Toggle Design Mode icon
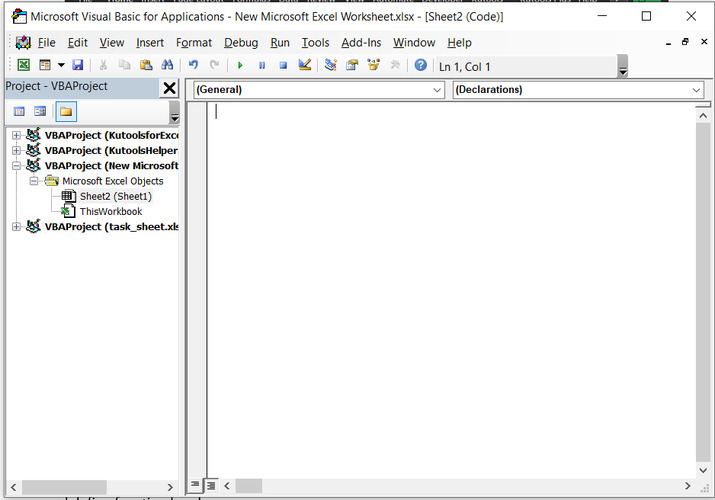Viewport: 715px width, 500px height. (305, 65)
